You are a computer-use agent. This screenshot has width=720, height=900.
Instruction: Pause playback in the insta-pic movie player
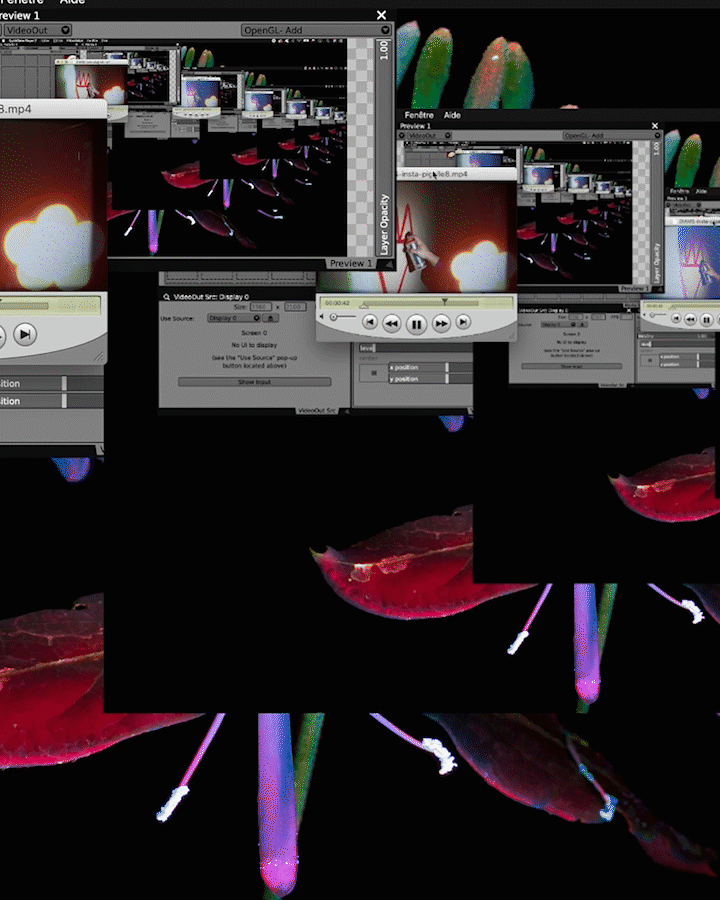tap(416, 324)
